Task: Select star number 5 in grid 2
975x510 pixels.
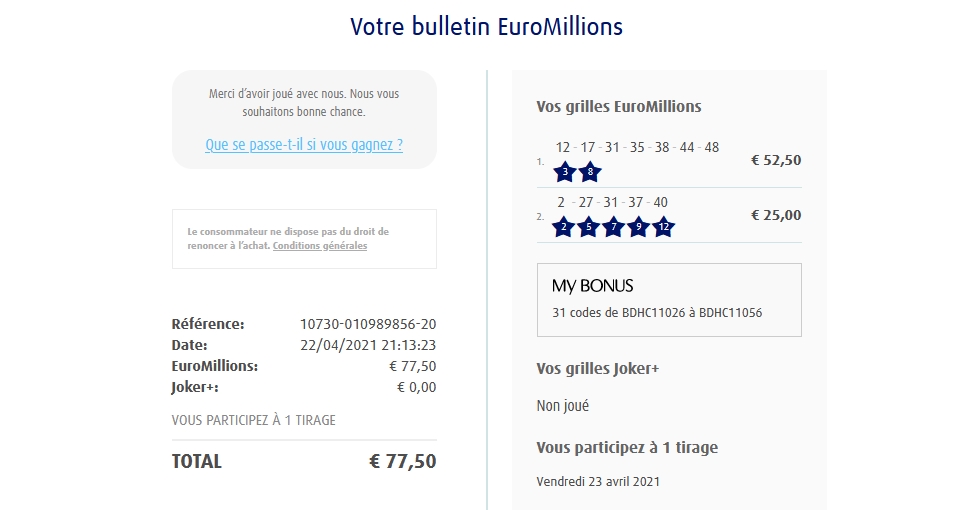Action: pos(588,227)
